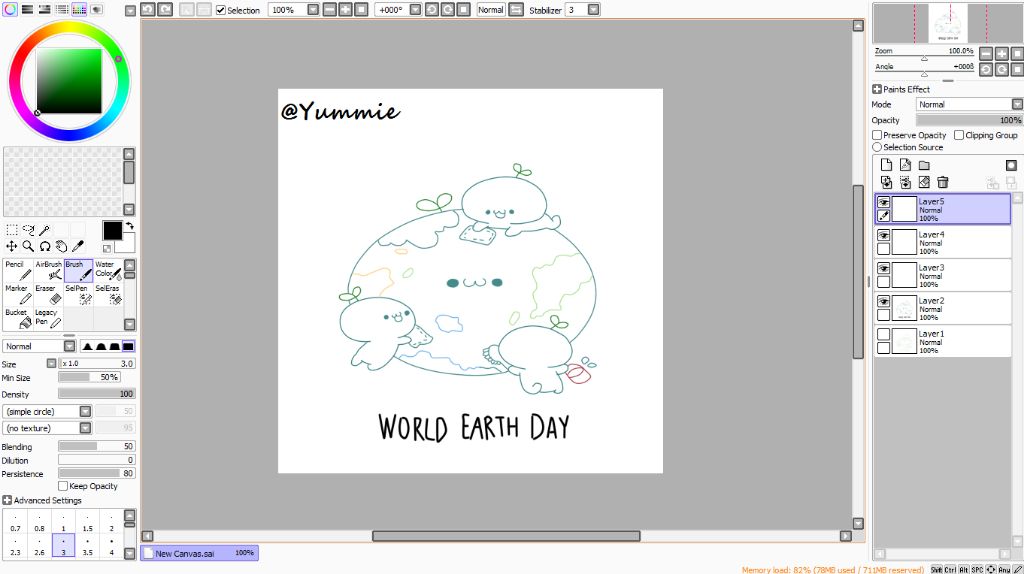1024x574 pixels.
Task: Click the black foreground color swatch
Action: [x=112, y=231]
